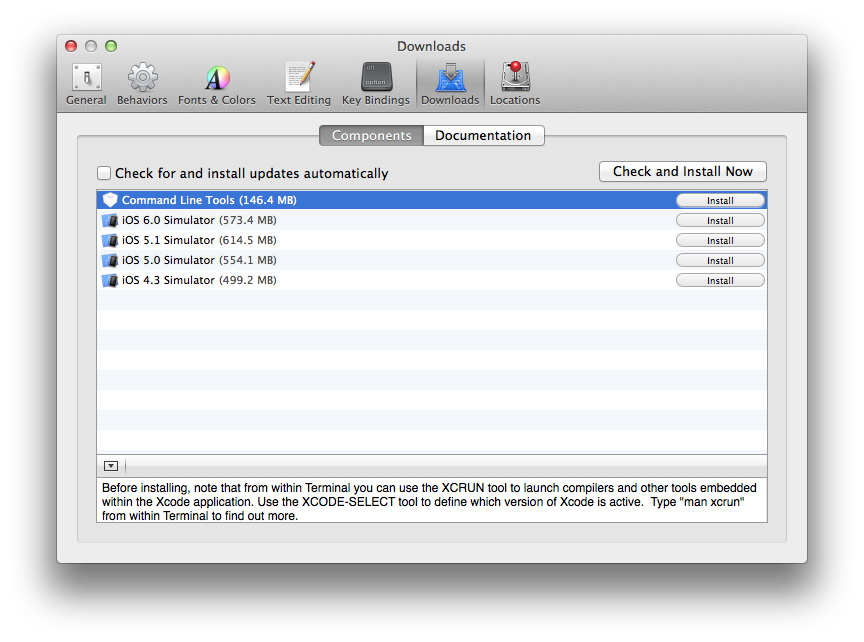
Task: Select the iOS 5.1 Simulator (614.5 MB) row
Action: (x=432, y=240)
